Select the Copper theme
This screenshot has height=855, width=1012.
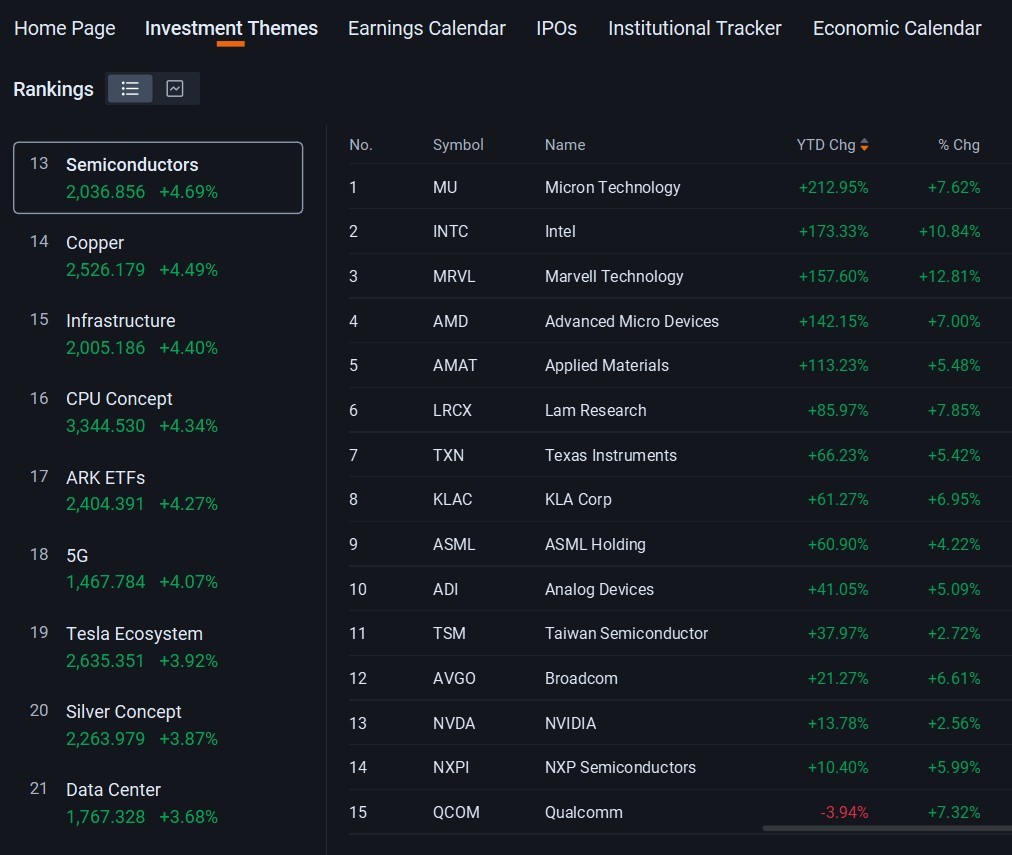(x=158, y=256)
